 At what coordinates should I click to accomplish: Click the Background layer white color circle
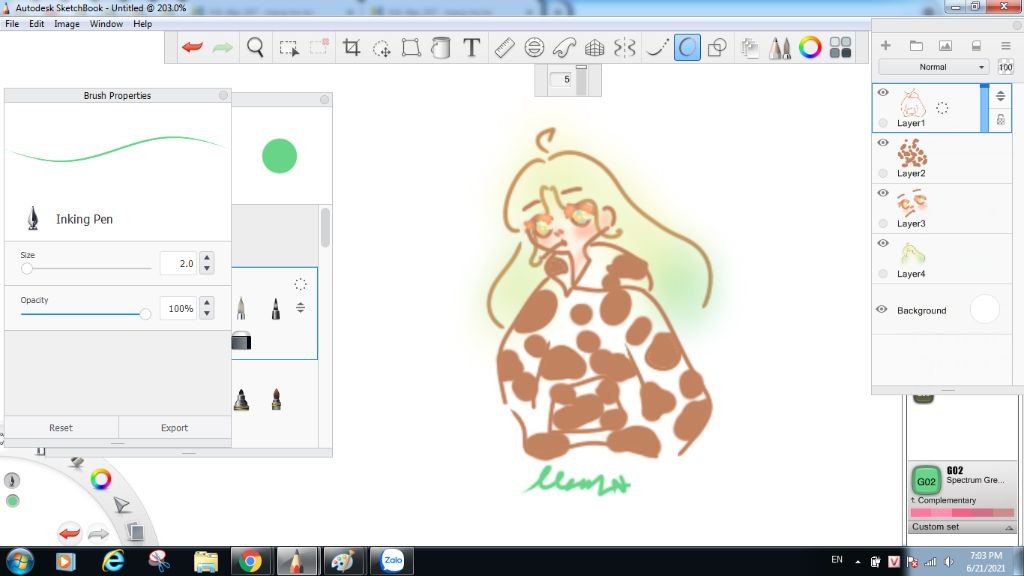point(984,310)
